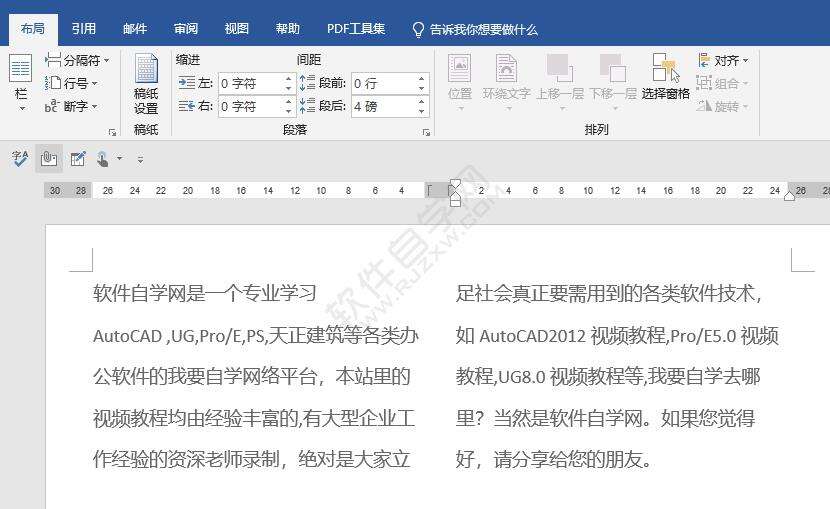Click the line 公软件的我要自学网络平台
The width and height of the screenshot is (830, 509).
pos(251,377)
